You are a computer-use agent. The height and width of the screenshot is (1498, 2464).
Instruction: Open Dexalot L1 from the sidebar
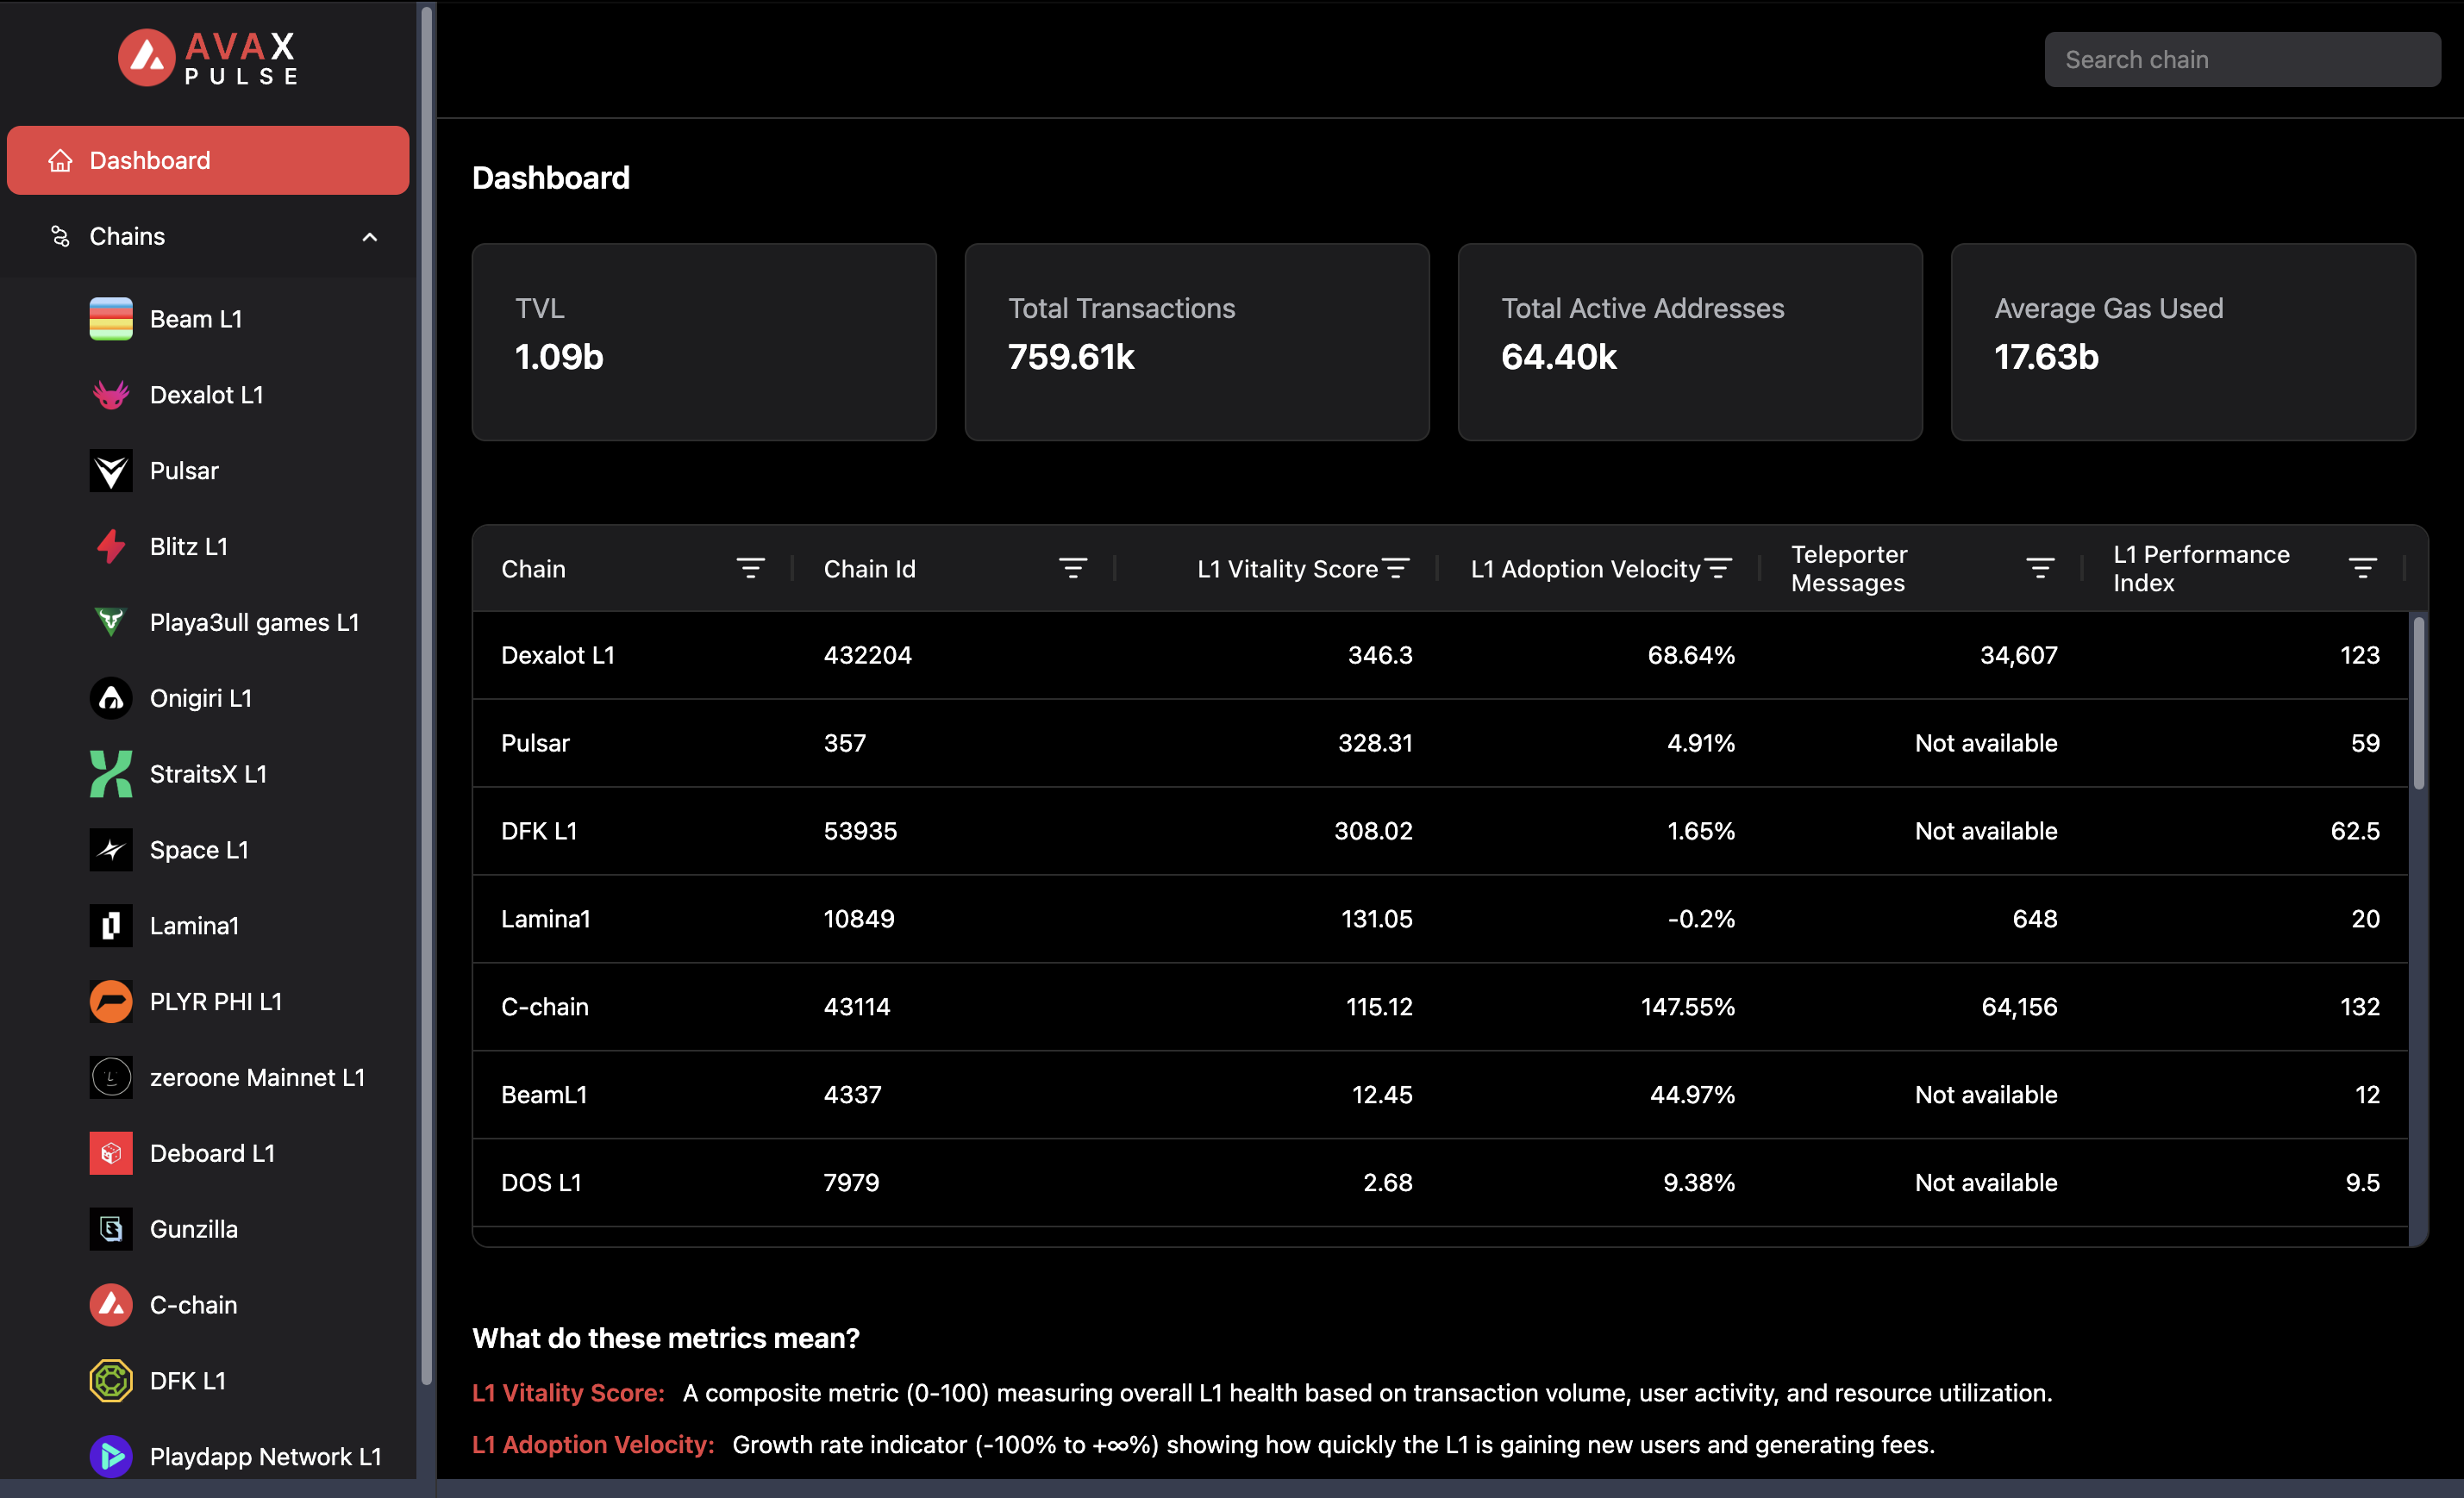(207, 395)
